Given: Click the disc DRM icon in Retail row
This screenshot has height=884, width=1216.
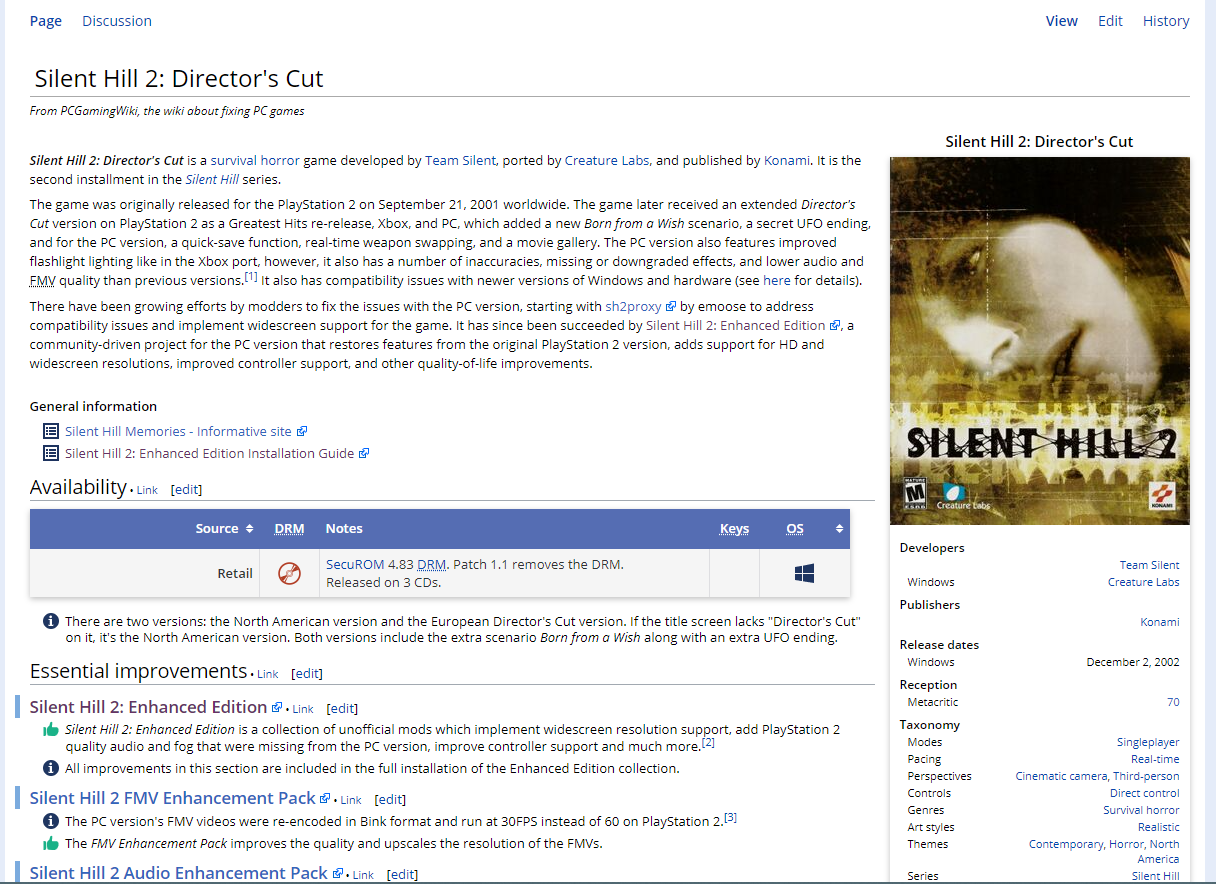Looking at the screenshot, I should click(289, 573).
